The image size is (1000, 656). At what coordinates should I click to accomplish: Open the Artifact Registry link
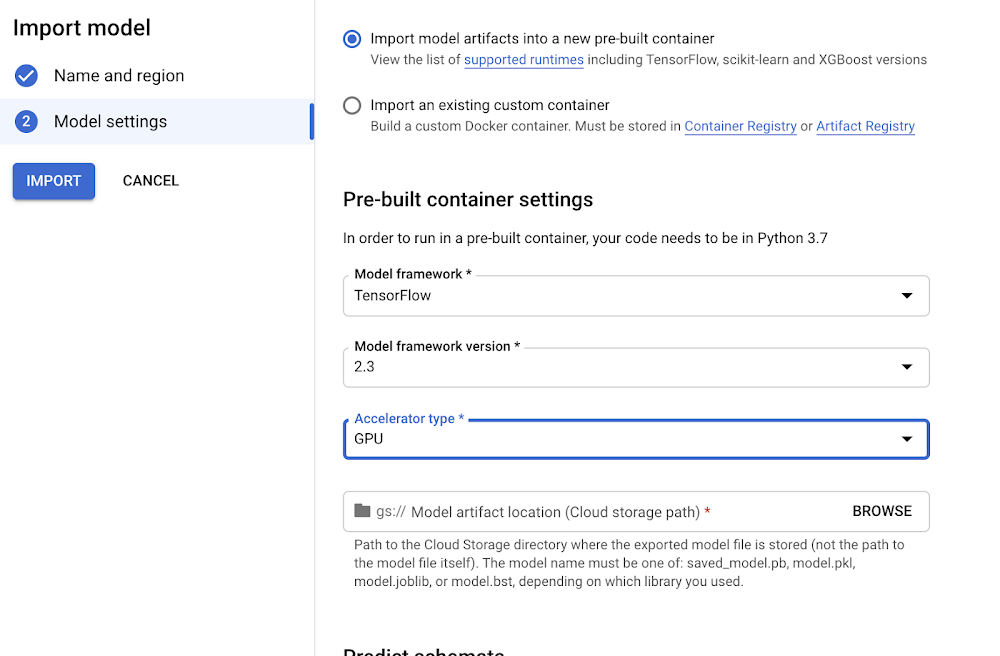865,126
